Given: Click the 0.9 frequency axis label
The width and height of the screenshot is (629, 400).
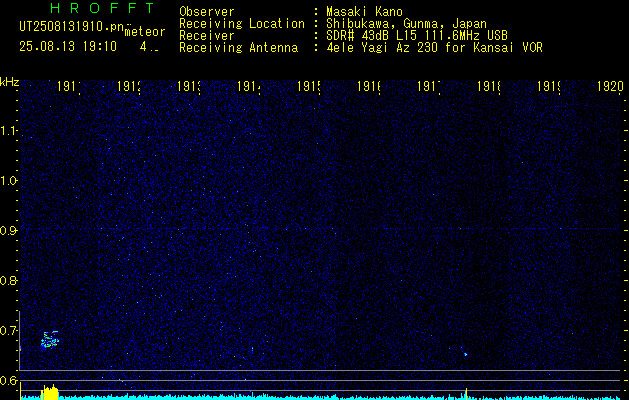Looking at the screenshot, I should click(x=8, y=230).
